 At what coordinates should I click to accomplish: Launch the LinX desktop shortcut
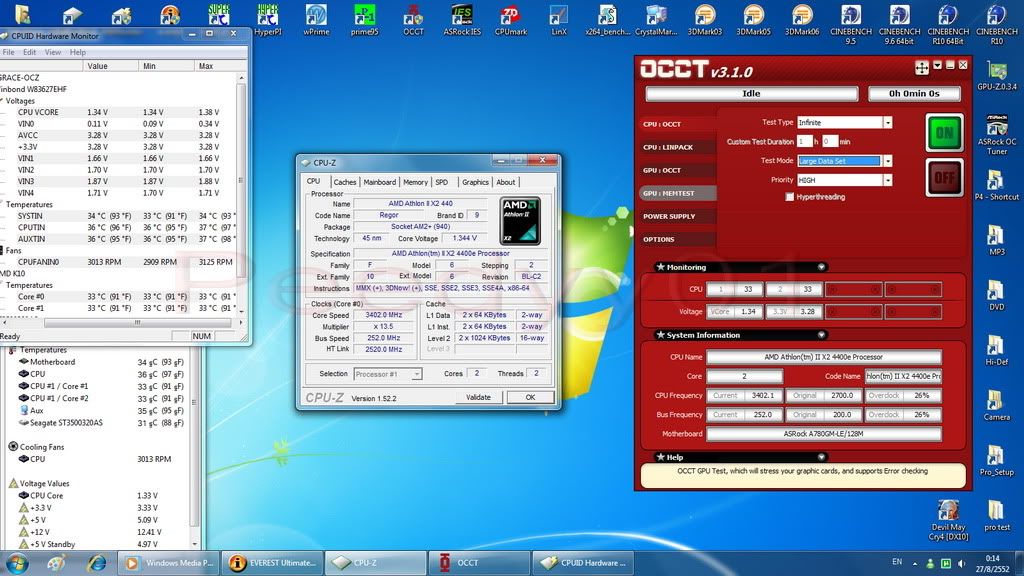click(559, 20)
